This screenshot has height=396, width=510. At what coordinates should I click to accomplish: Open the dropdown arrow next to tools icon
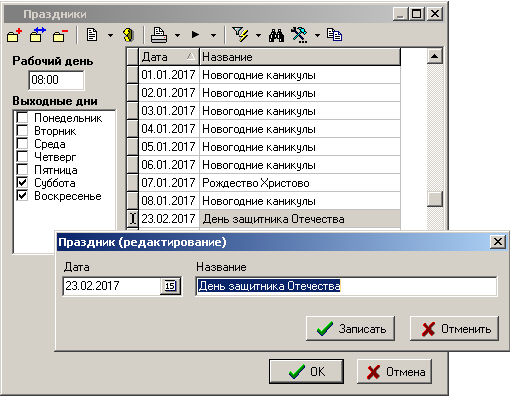click(x=317, y=35)
